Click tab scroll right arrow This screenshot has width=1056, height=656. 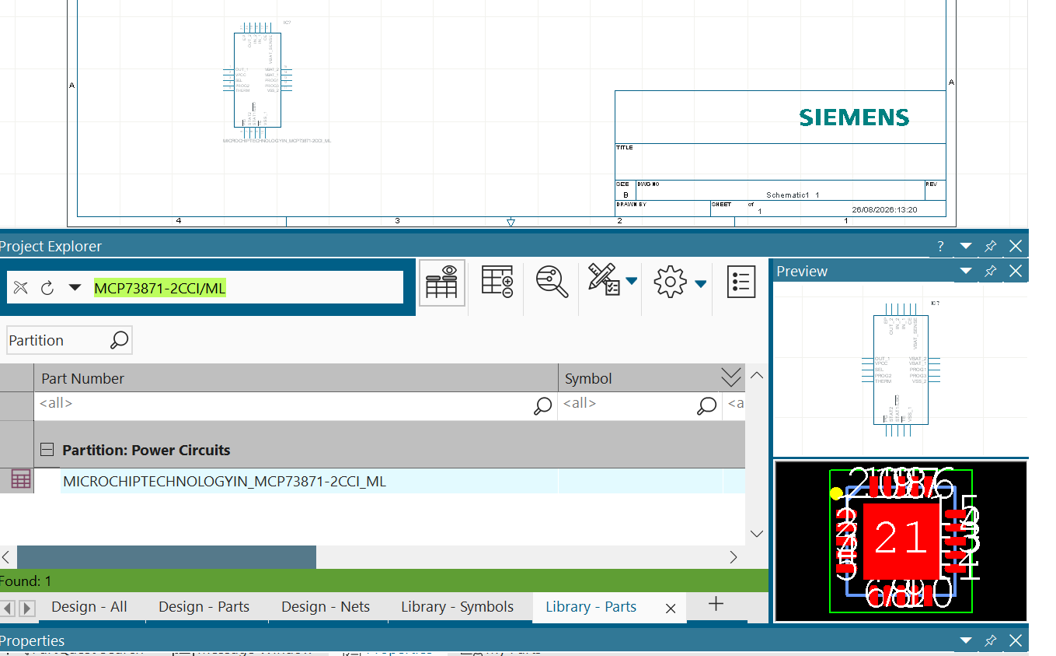[x=27, y=608]
